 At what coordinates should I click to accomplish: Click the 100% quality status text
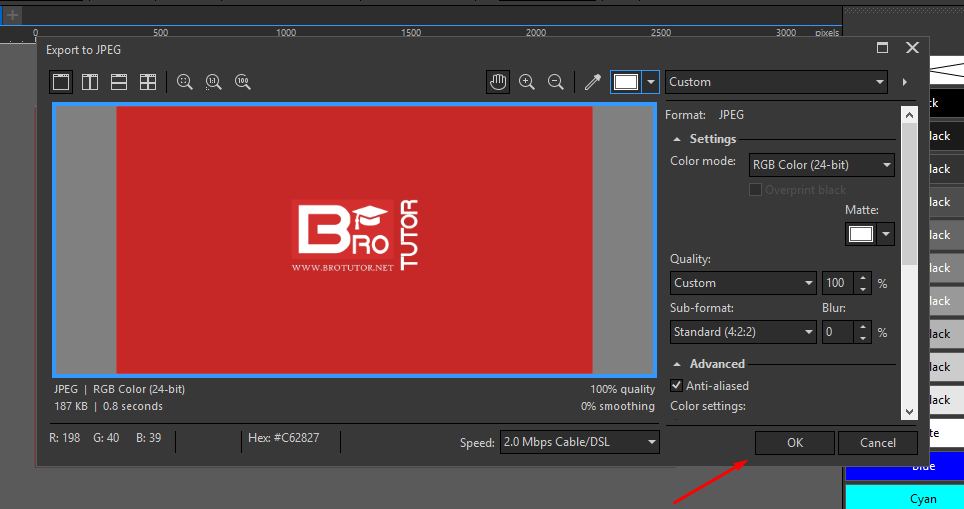(x=622, y=389)
